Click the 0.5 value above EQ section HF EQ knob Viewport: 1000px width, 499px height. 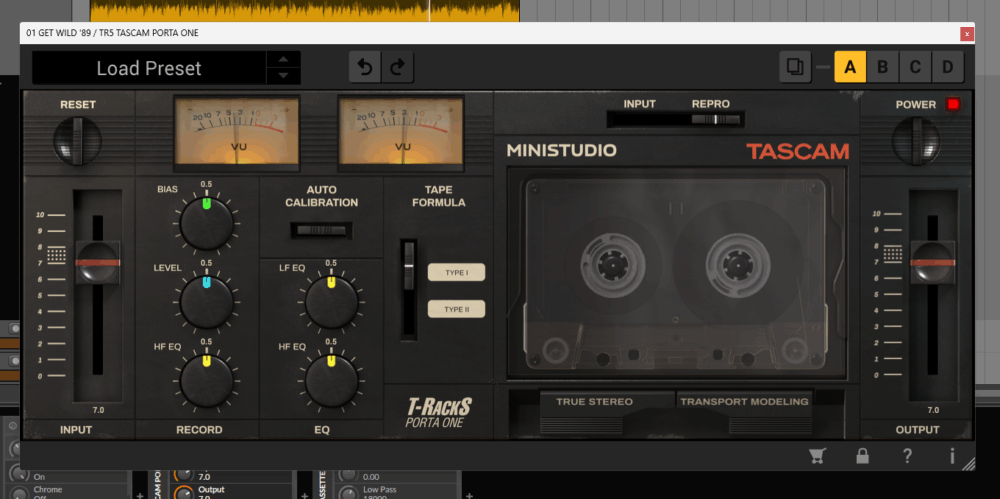pos(331,342)
